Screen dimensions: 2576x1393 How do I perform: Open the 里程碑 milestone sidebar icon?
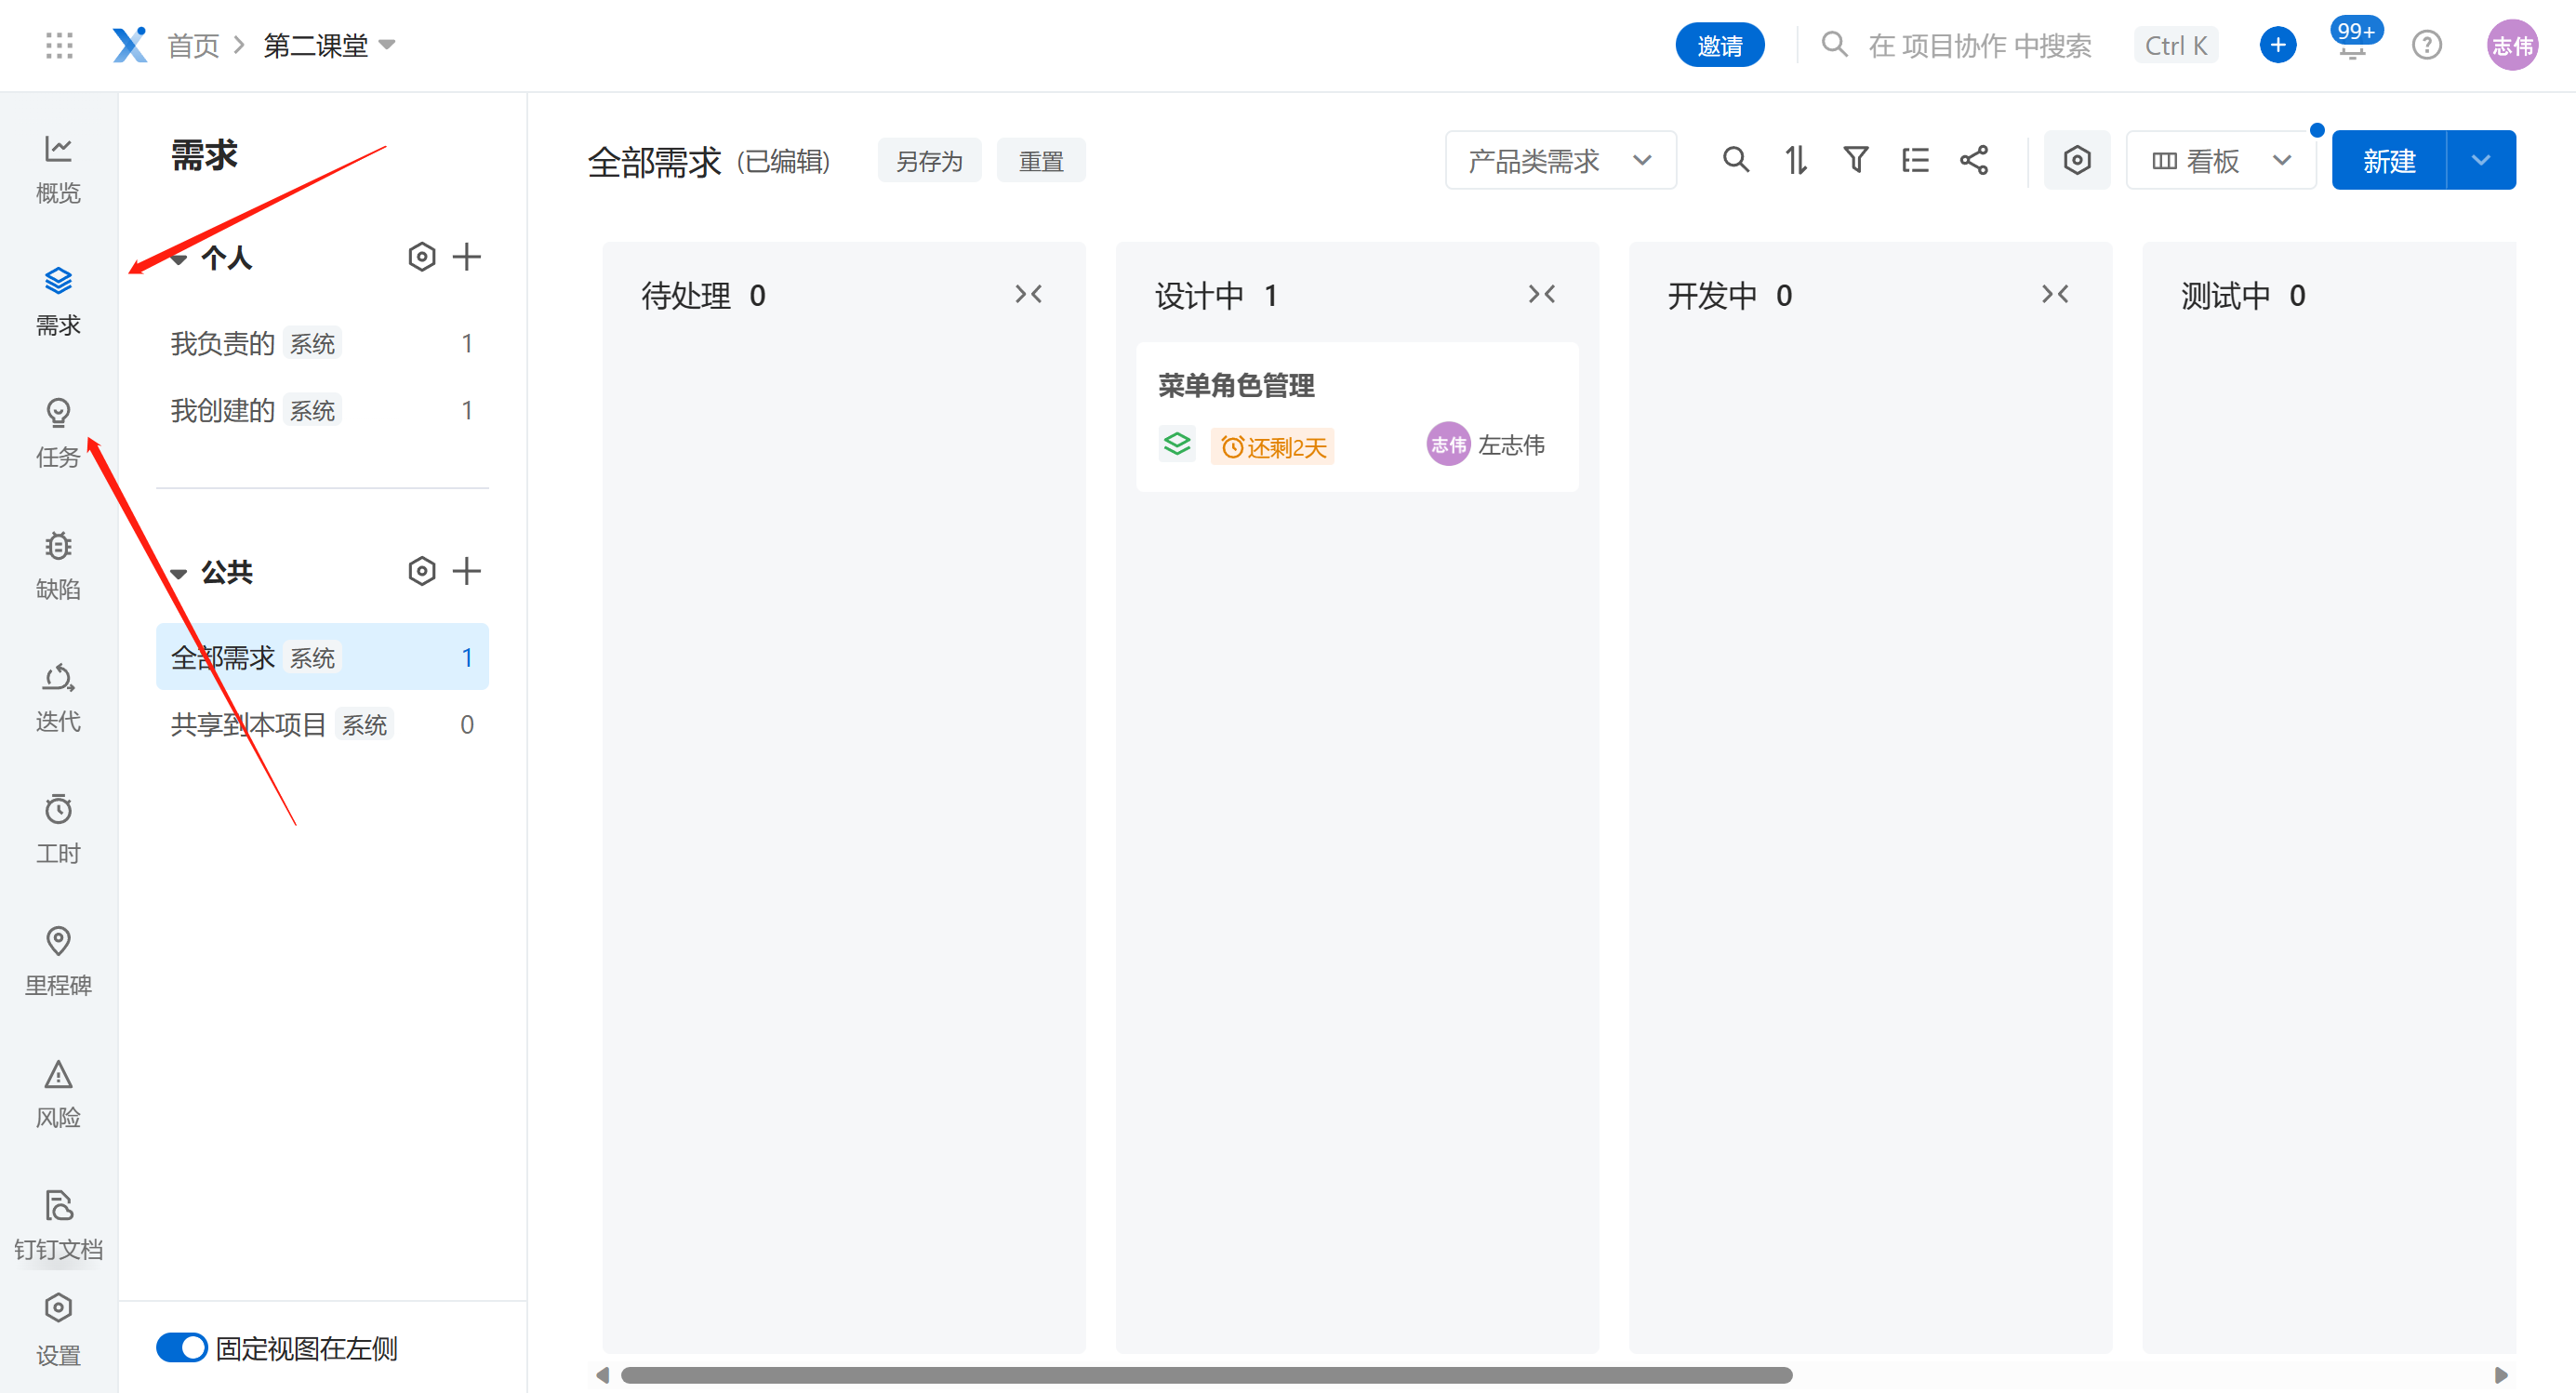[58, 960]
